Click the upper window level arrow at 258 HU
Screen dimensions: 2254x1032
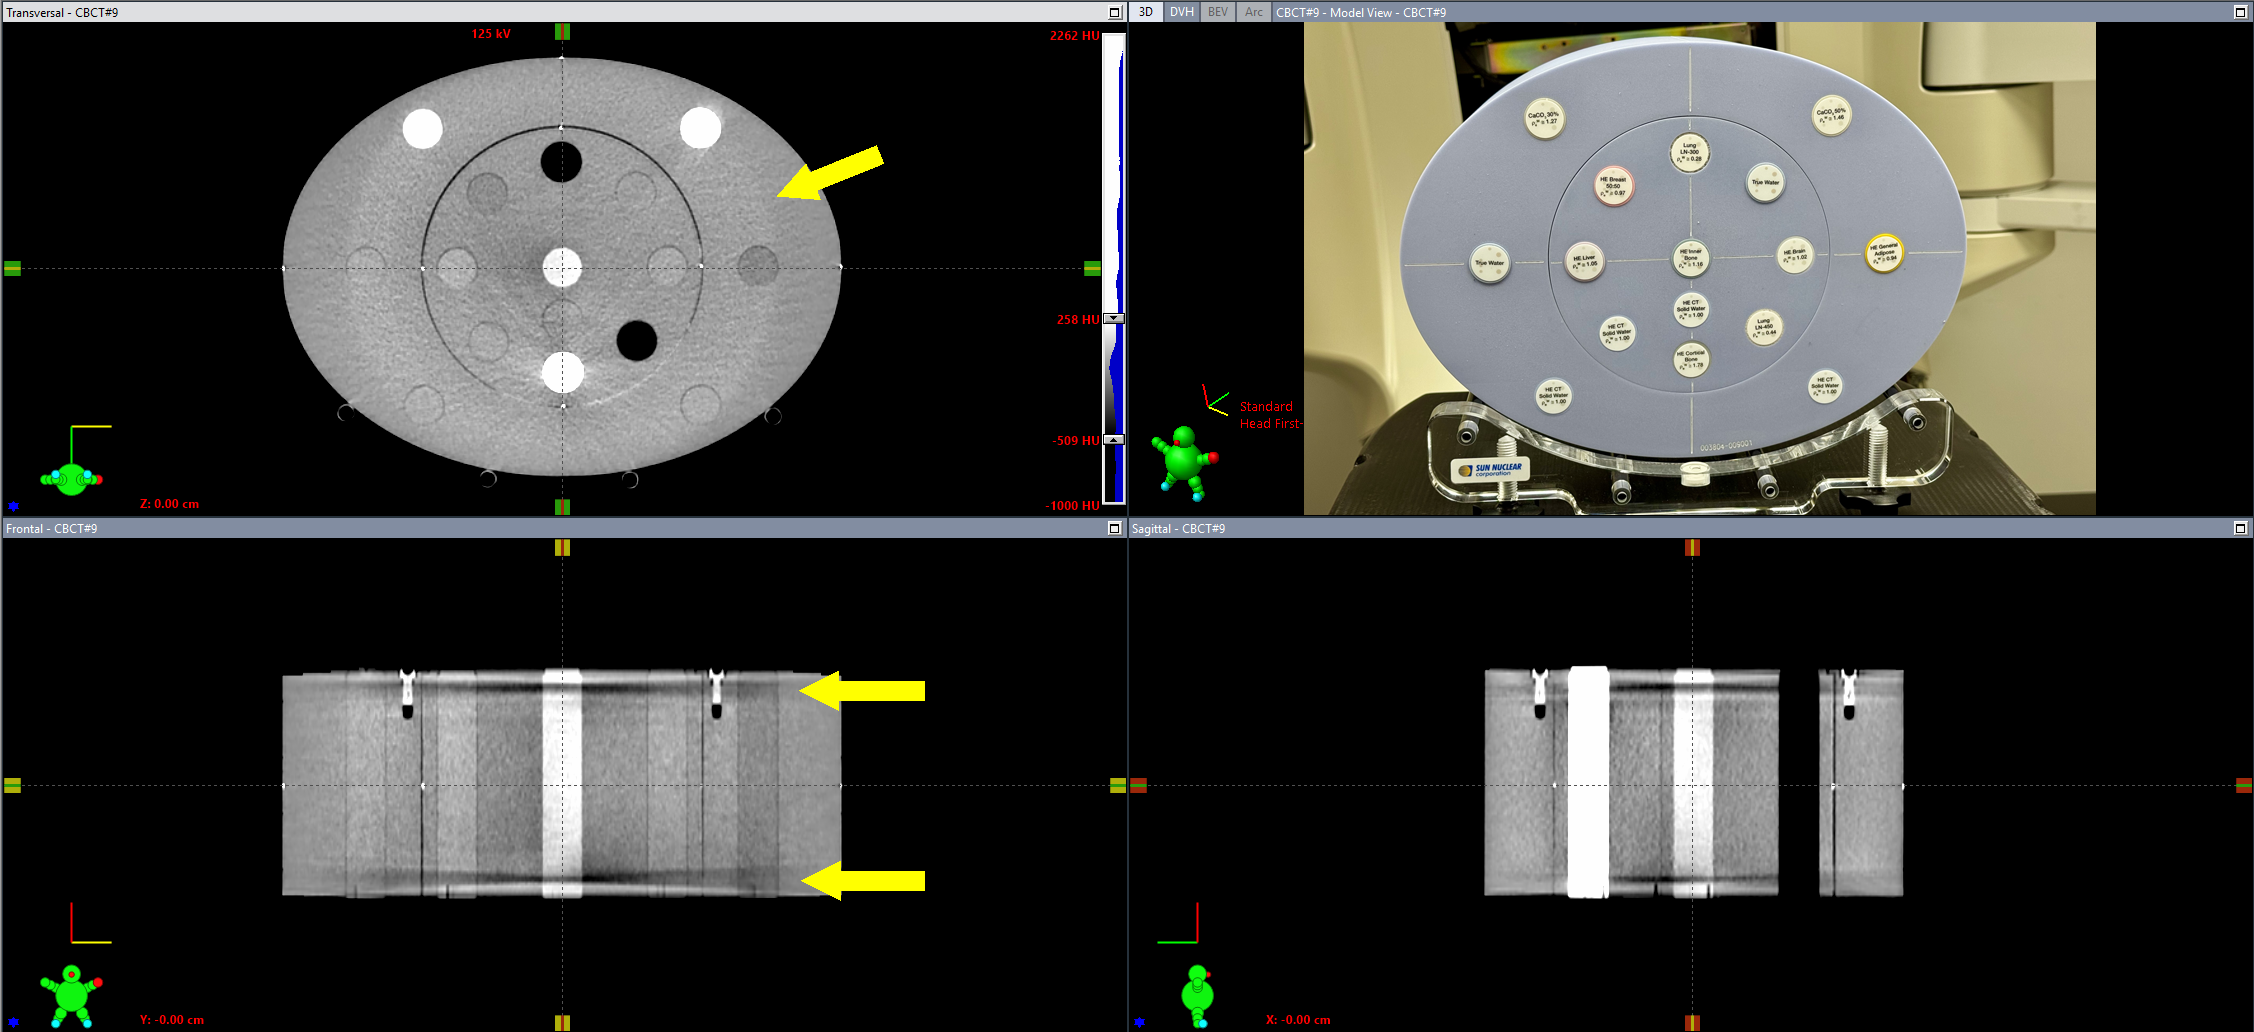click(1114, 319)
